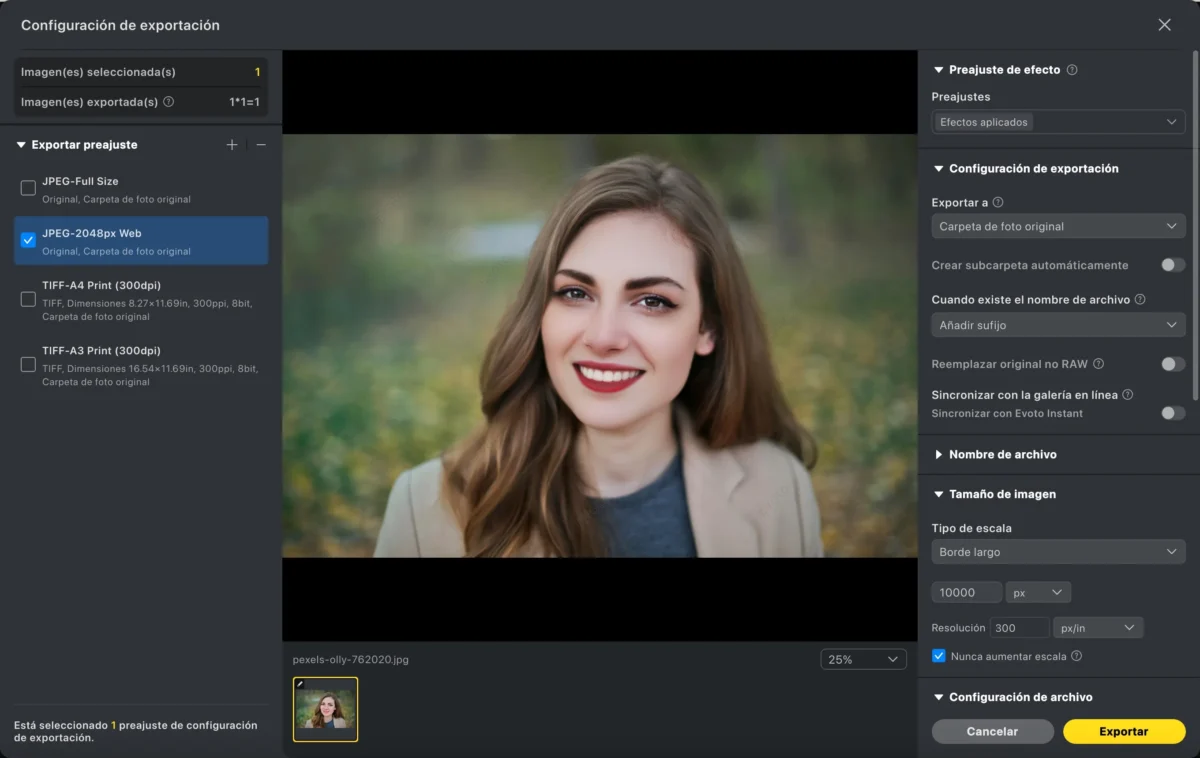The width and height of the screenshot is (1200, 758).
Task: Click help icon next to Imagen(es) exportada(s)
Action: click(168, 102)
